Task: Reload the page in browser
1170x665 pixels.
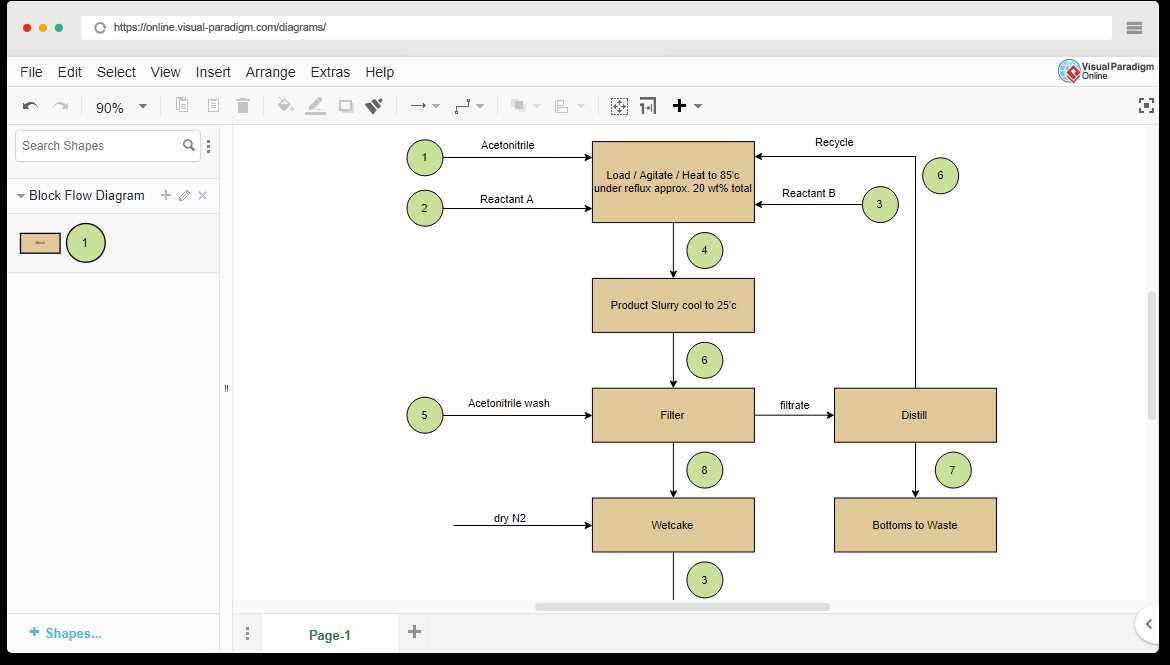Action: [100, 28]
